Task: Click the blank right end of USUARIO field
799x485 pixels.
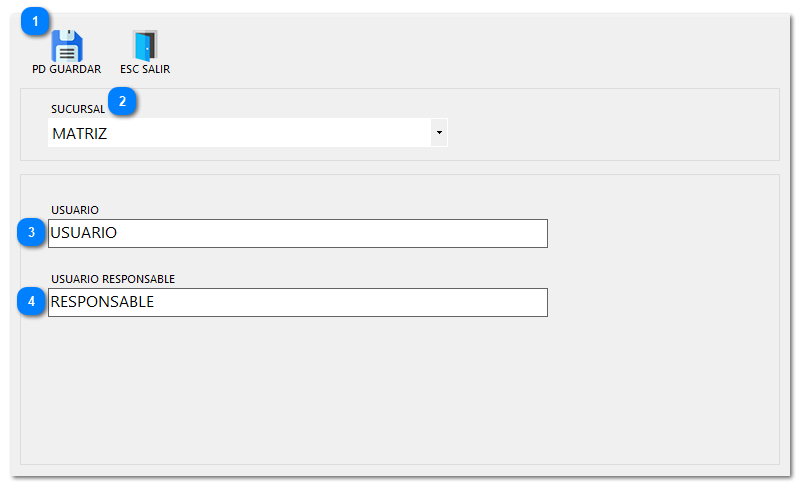Action: click(500, 233)
